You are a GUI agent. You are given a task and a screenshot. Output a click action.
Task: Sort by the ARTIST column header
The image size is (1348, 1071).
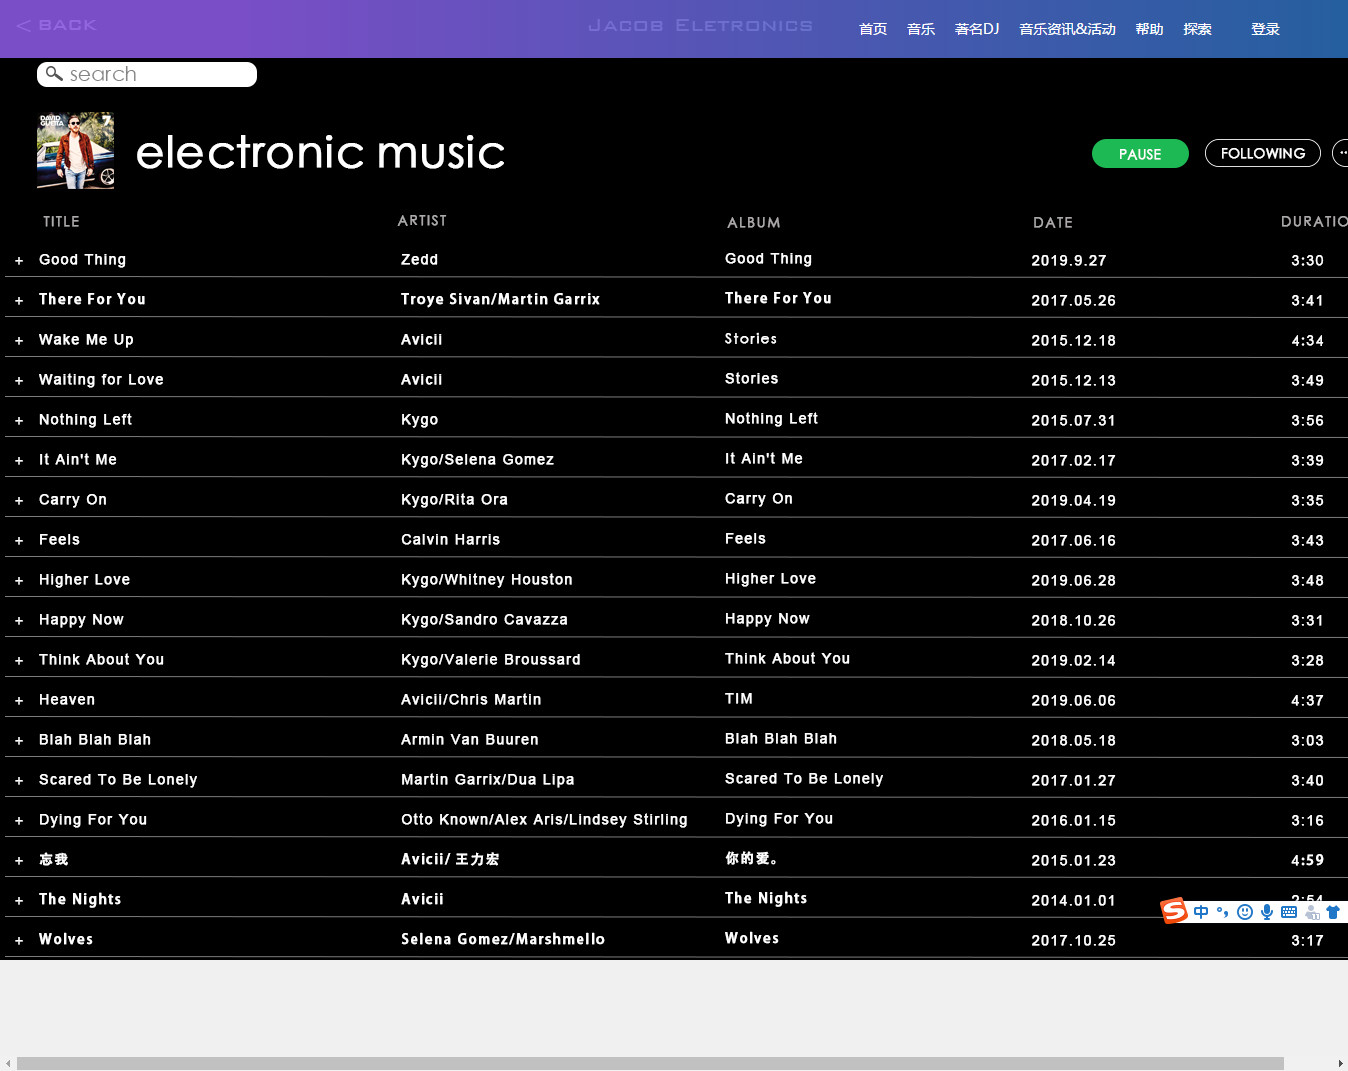(x=422, y=221)
